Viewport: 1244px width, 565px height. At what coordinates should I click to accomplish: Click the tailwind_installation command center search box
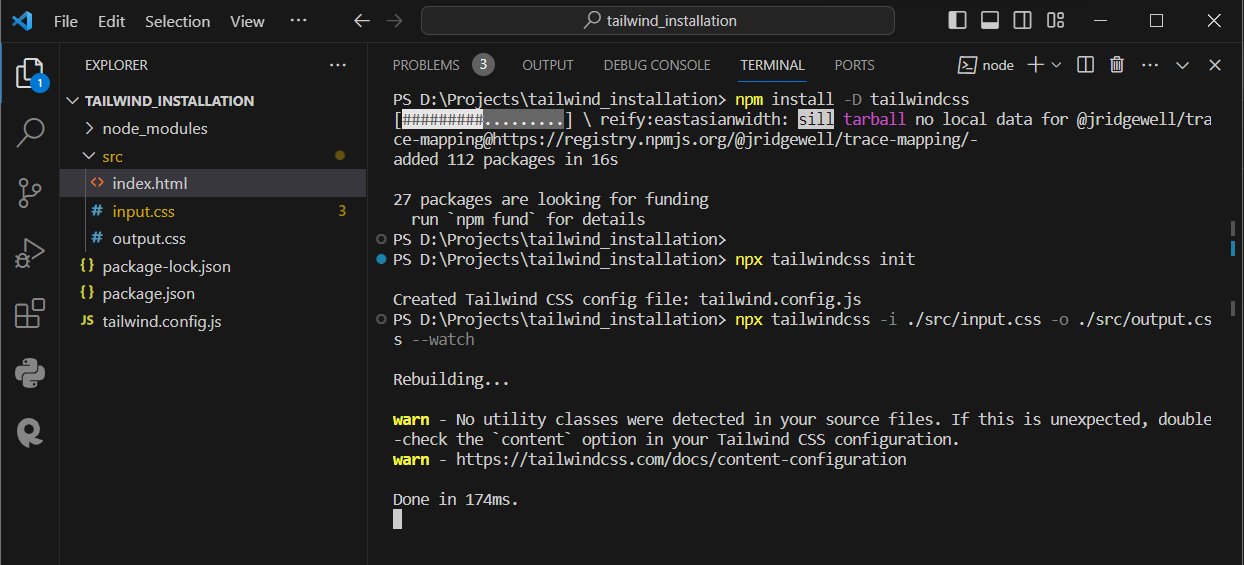coord(658,21)
